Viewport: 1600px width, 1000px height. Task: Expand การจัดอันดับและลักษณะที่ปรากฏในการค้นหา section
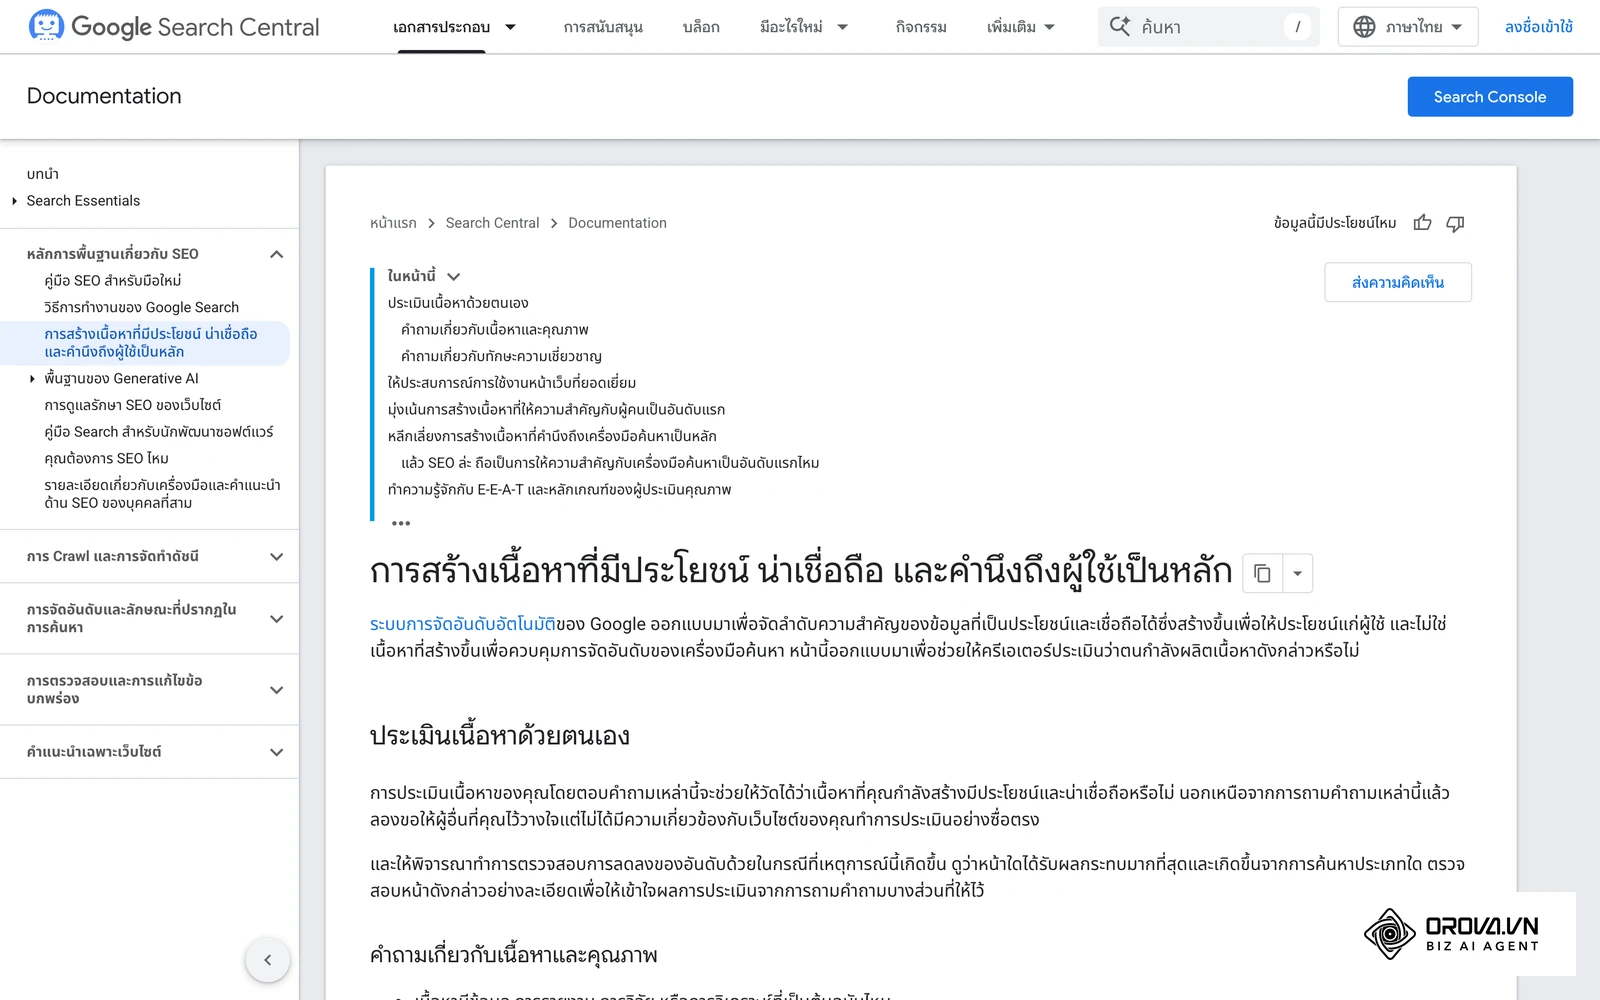[277, 619]
